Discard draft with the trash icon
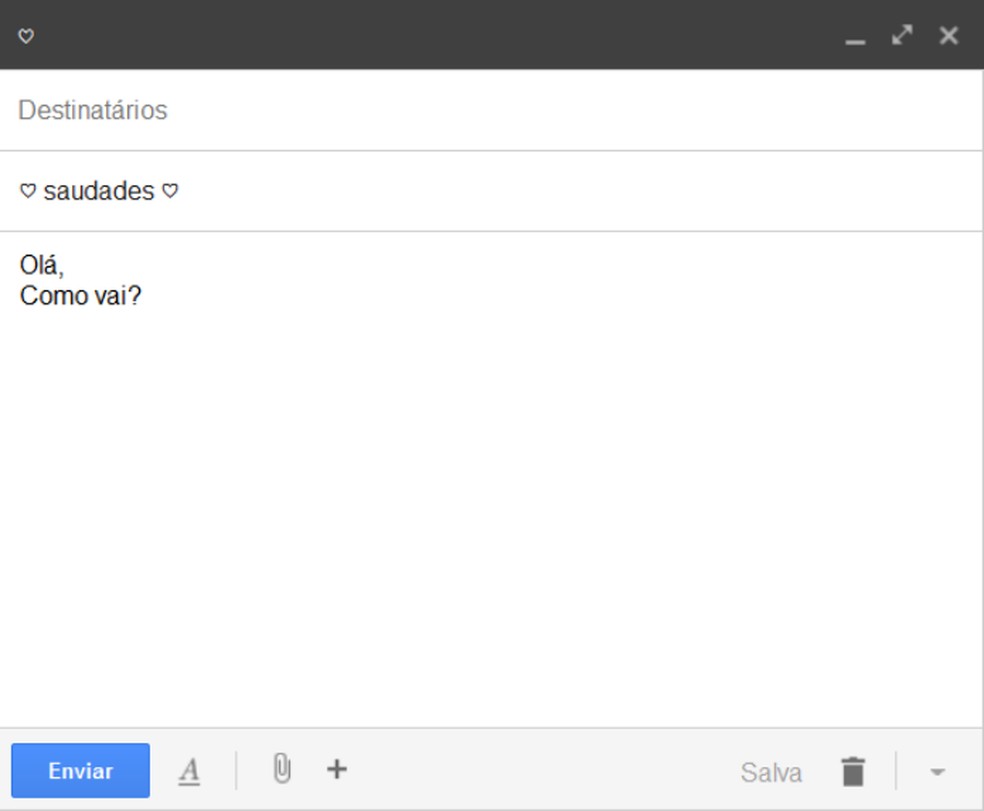The image size is (984, 811). tap(852, 772)
